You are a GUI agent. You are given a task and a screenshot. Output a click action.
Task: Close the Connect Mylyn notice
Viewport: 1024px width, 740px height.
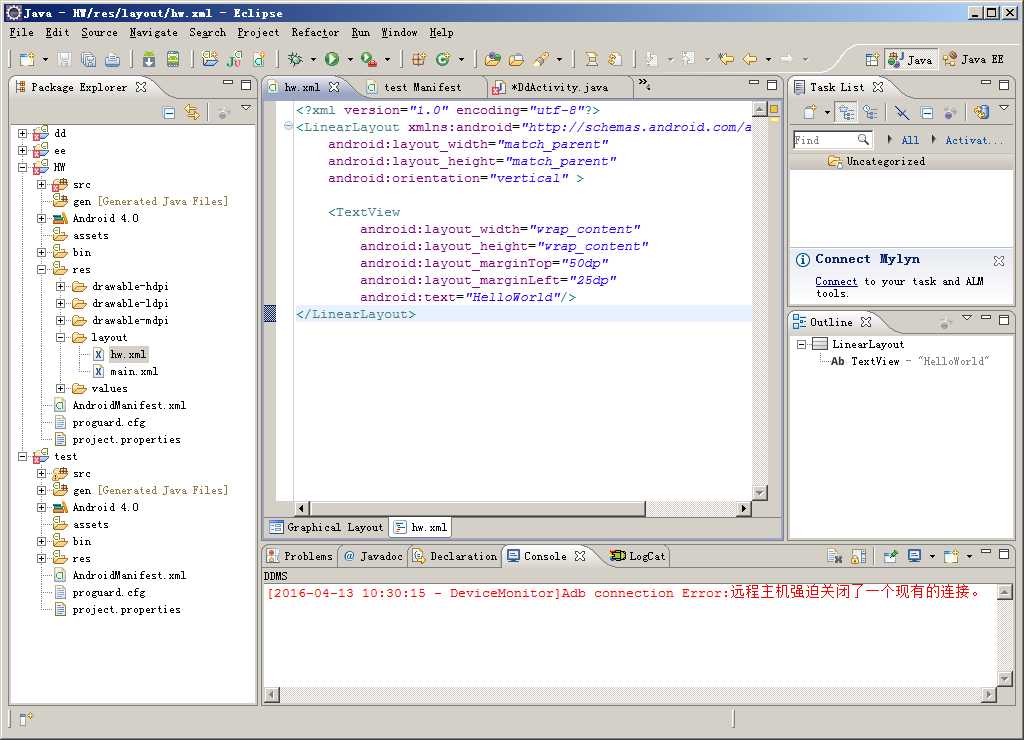tap(999, 261)
